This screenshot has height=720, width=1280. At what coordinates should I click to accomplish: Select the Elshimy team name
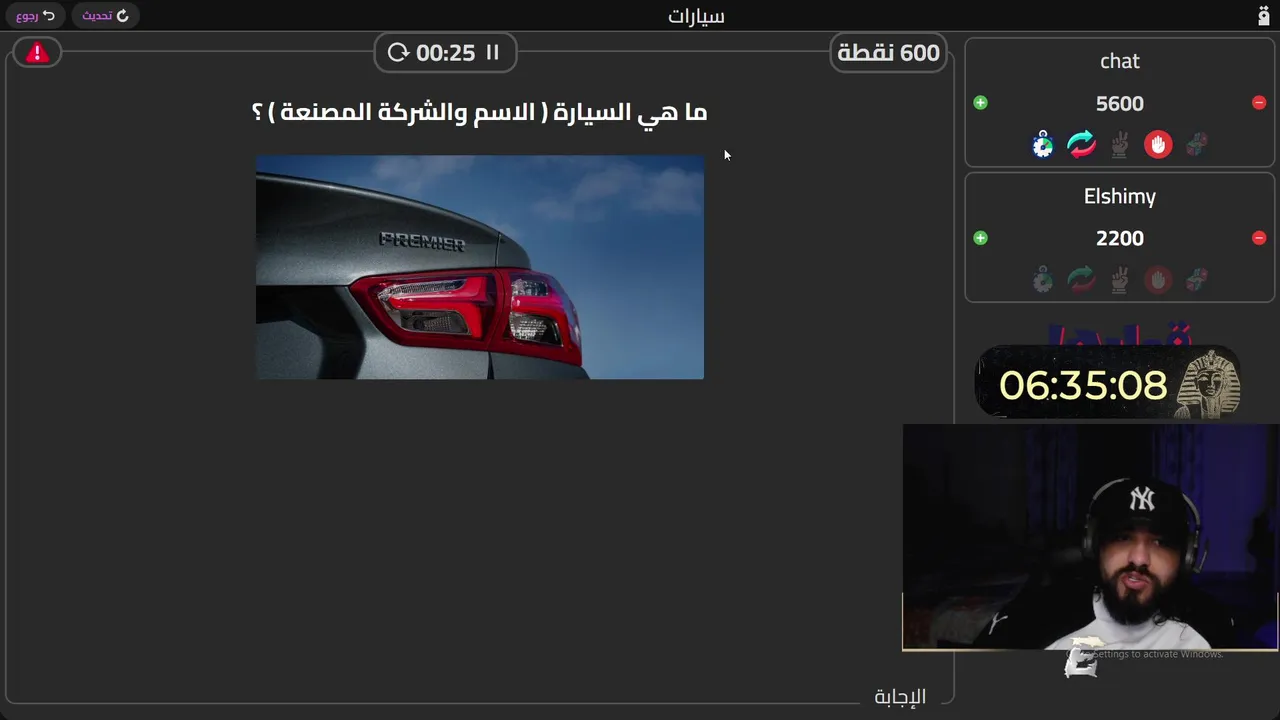(x=1120, y=196)
